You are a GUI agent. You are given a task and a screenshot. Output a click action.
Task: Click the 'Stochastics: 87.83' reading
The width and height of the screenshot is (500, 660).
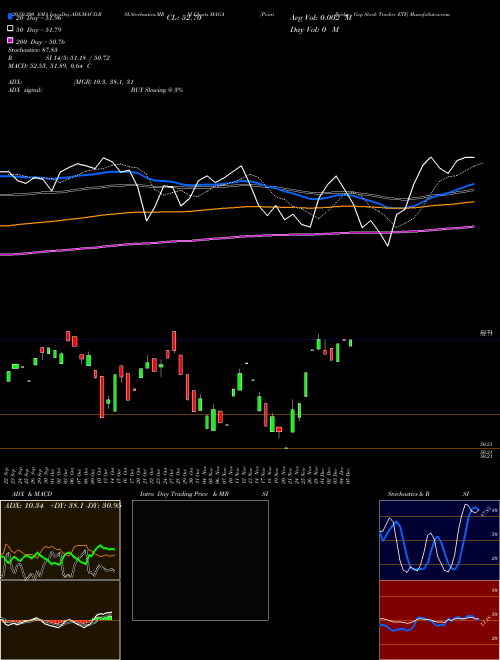[x=32, y=50]
